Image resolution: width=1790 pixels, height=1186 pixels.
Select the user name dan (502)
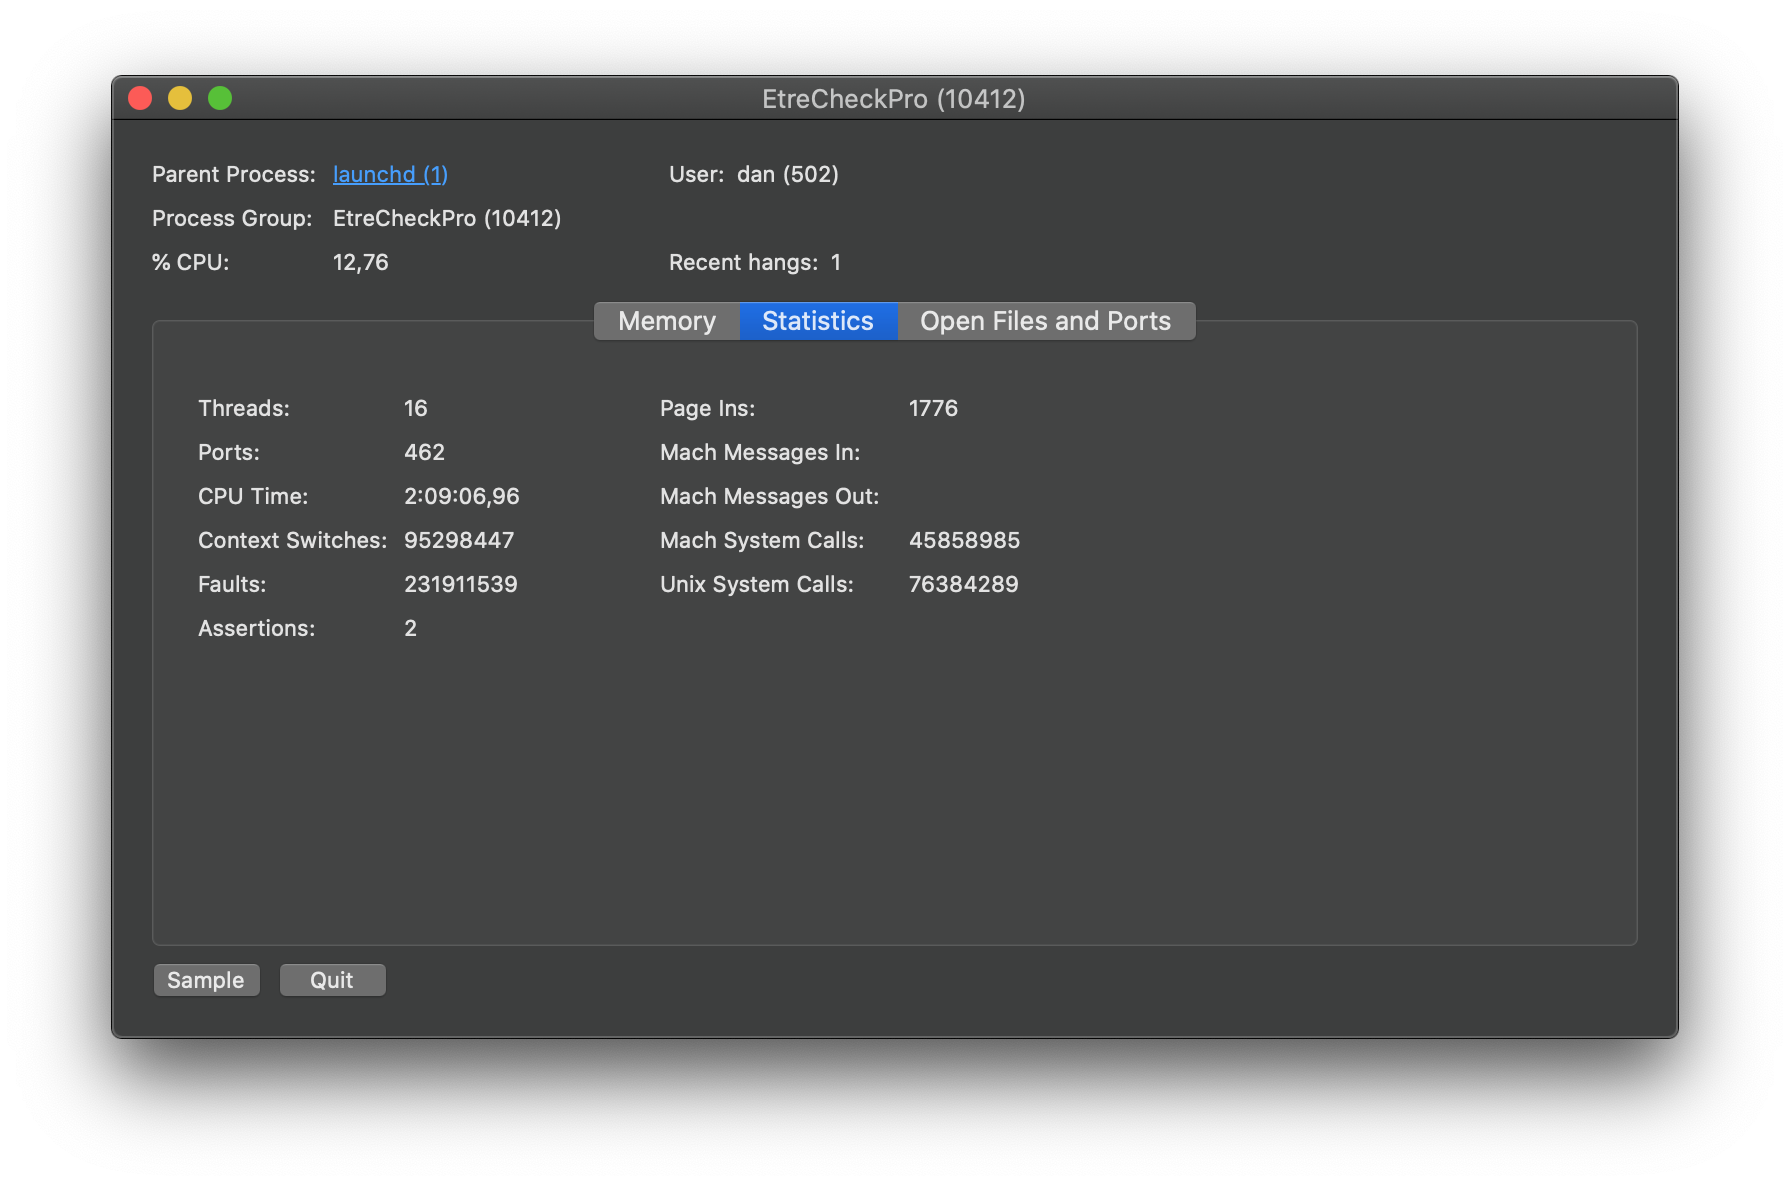click(x=788, y=174)
